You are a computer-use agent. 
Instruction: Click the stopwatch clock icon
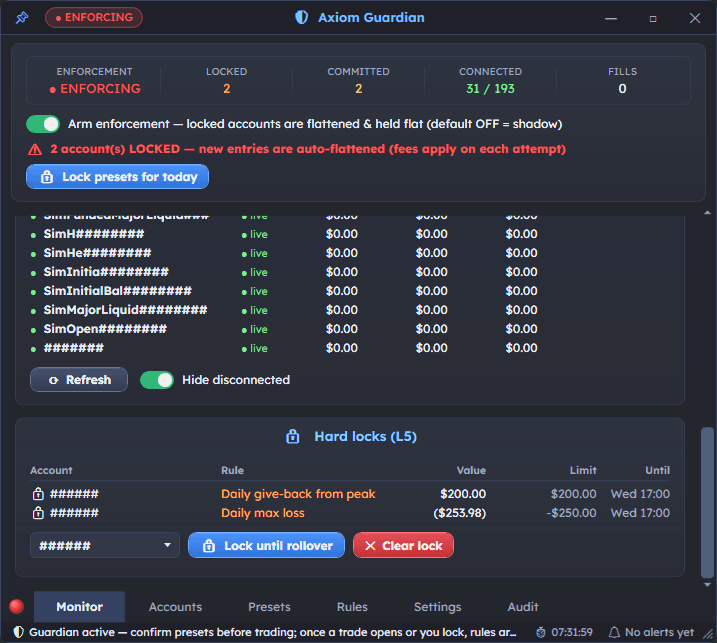540,632
